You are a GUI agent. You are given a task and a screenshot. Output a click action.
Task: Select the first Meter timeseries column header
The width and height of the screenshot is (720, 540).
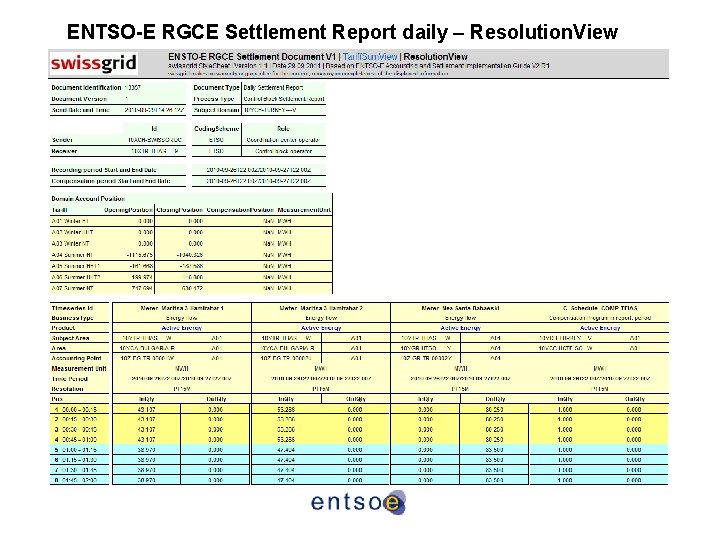pos(182,308)
